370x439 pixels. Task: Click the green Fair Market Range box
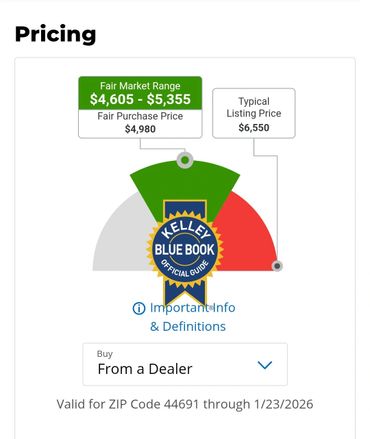[140, 93]
